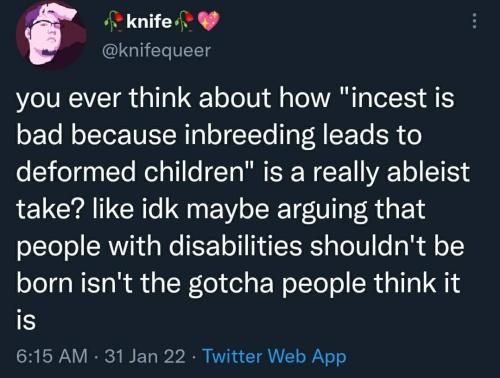Click the tweet line starting "you ever think"
The image size is (500, 378).
(x=235, y=99)
